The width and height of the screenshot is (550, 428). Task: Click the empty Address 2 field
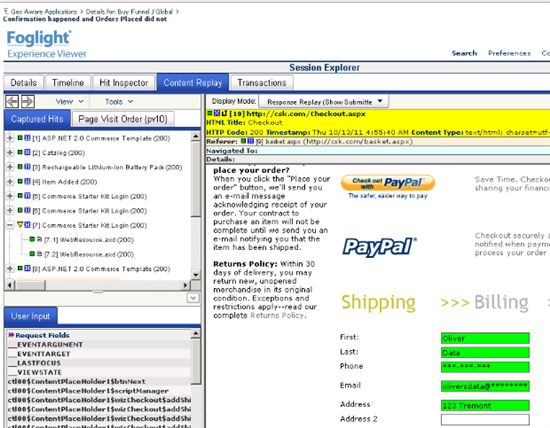click(485, 420)
